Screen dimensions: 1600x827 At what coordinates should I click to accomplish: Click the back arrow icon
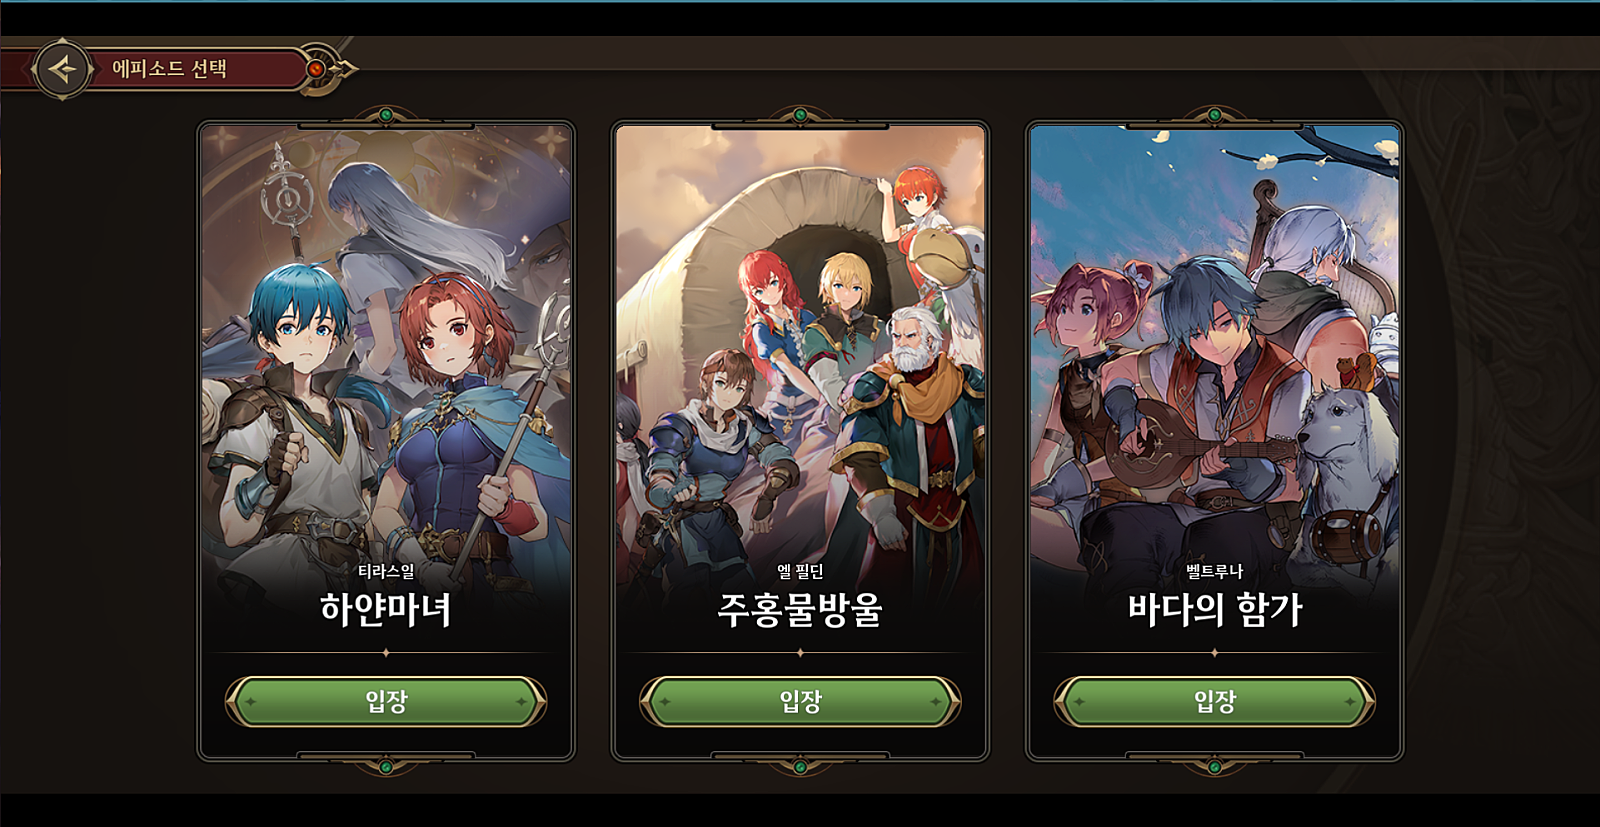(62, 69)
